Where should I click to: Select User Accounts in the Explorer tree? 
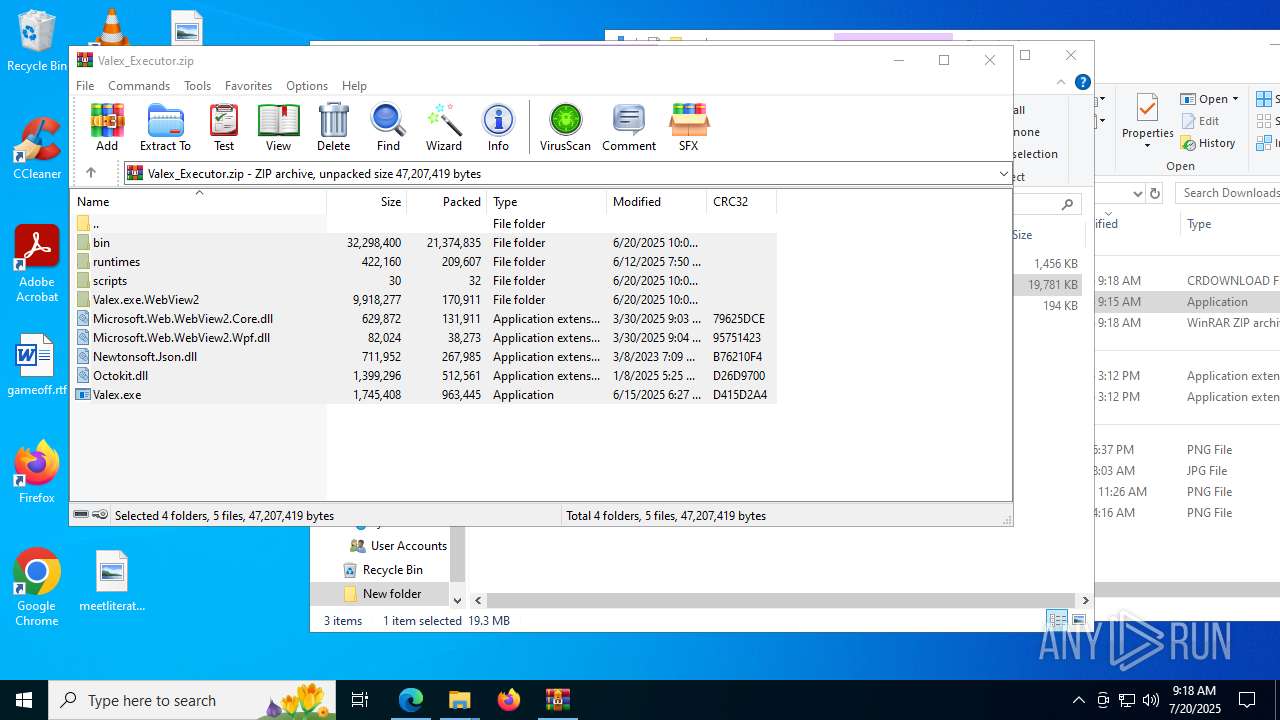[x=397, y=545]
